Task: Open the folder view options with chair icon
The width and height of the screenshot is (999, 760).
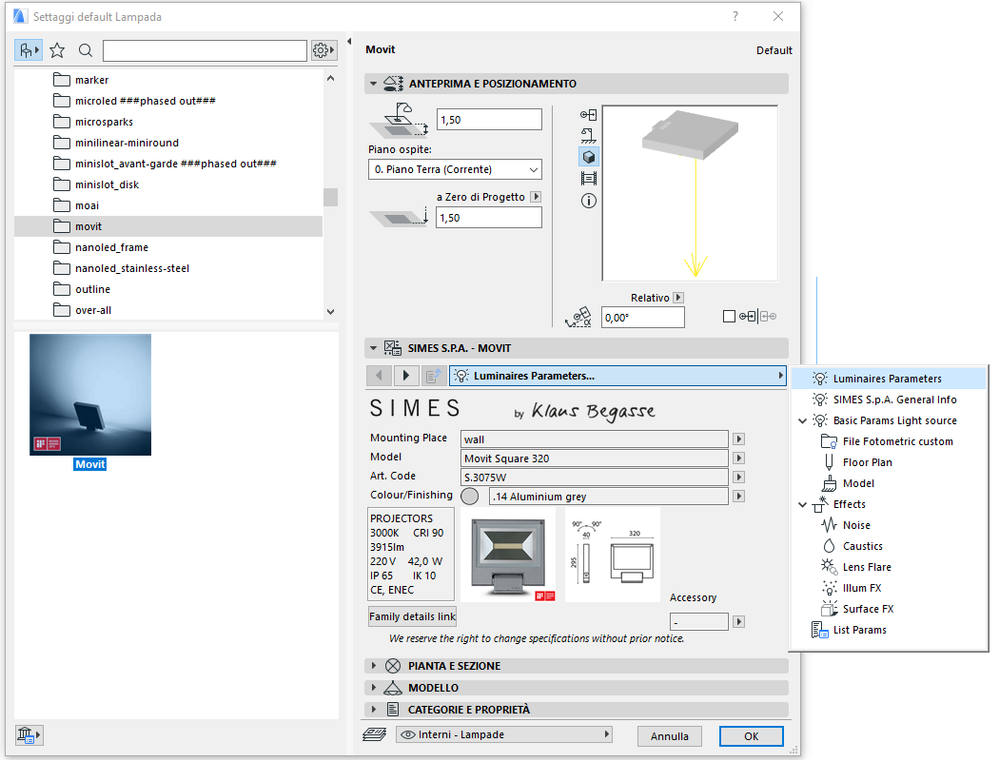Action: click(x=29, y=50)
